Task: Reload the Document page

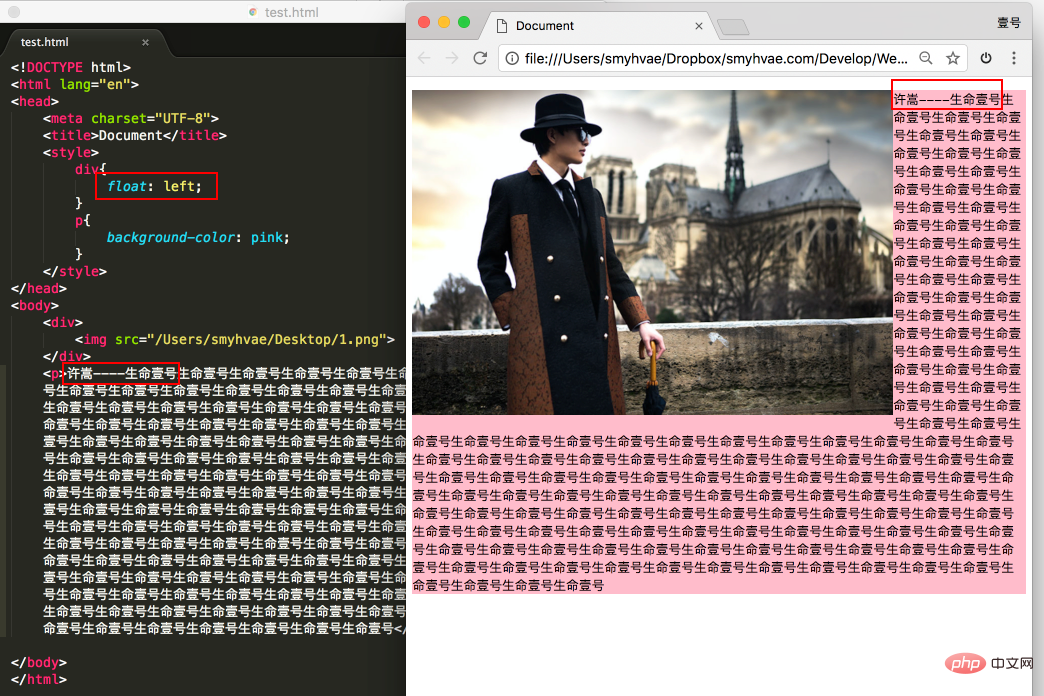Action: tap(480, 58)
